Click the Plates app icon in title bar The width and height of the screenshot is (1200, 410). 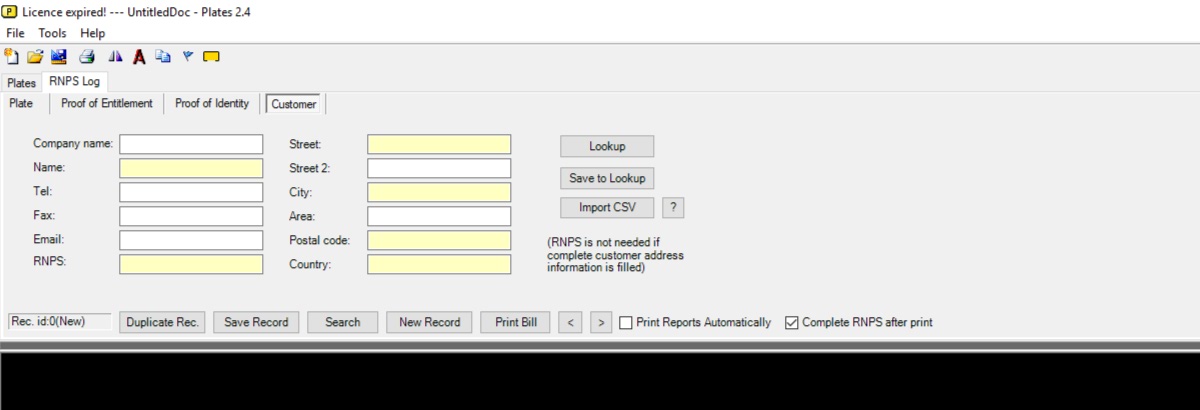[x=10, y=10]
